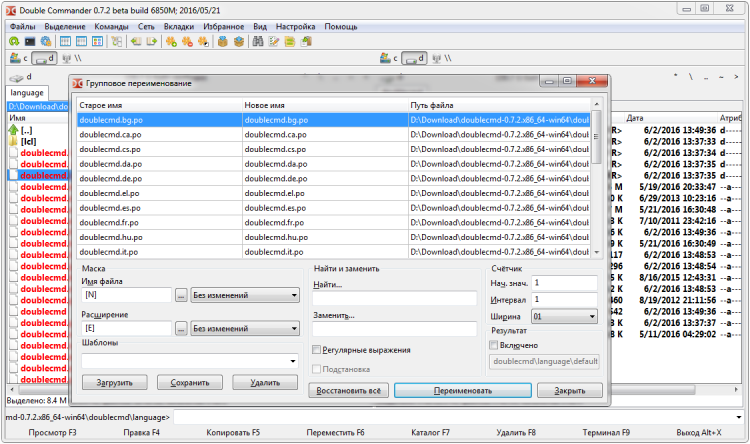Select the doublecmd.fr.po row in Старое имя
Viewport: 750px width, 444px height.
click(159, 222)
